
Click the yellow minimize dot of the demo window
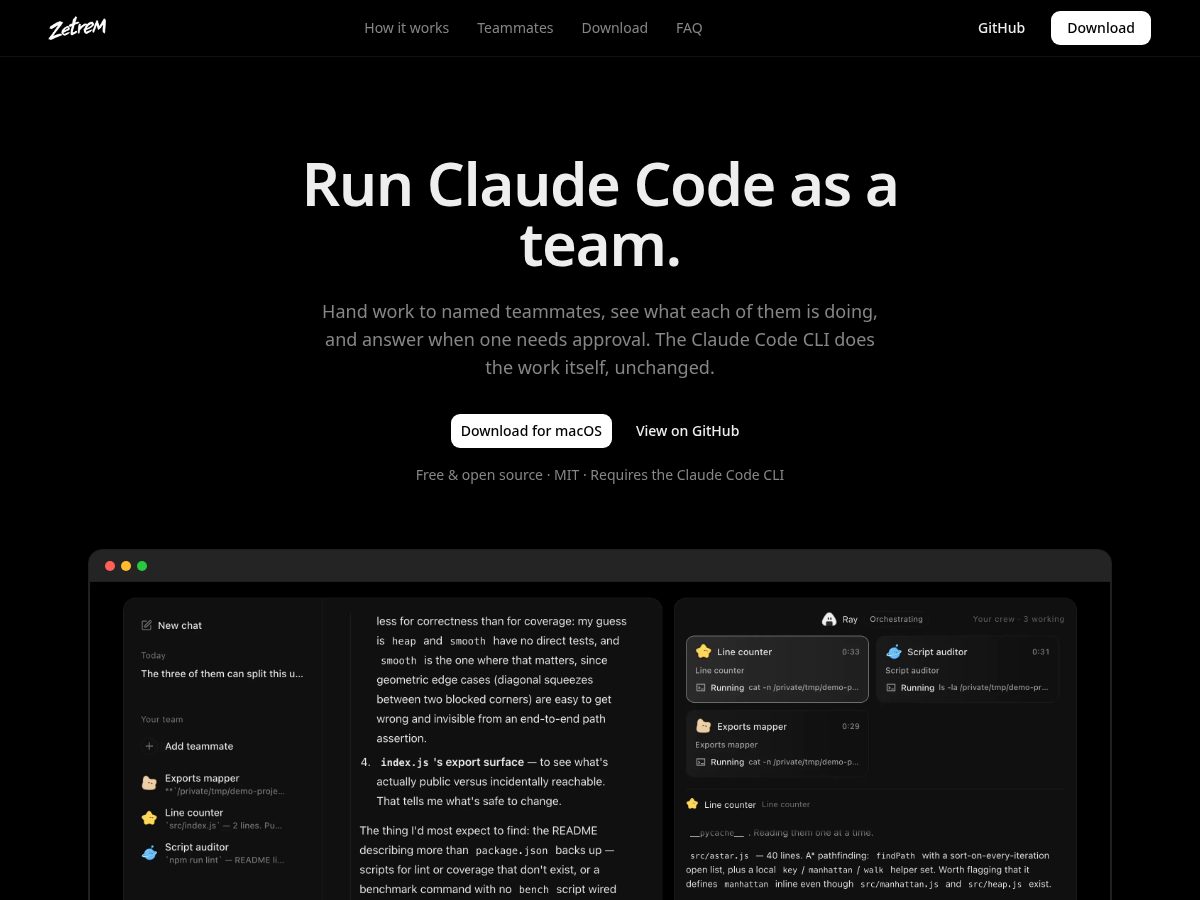coord(126,566)
